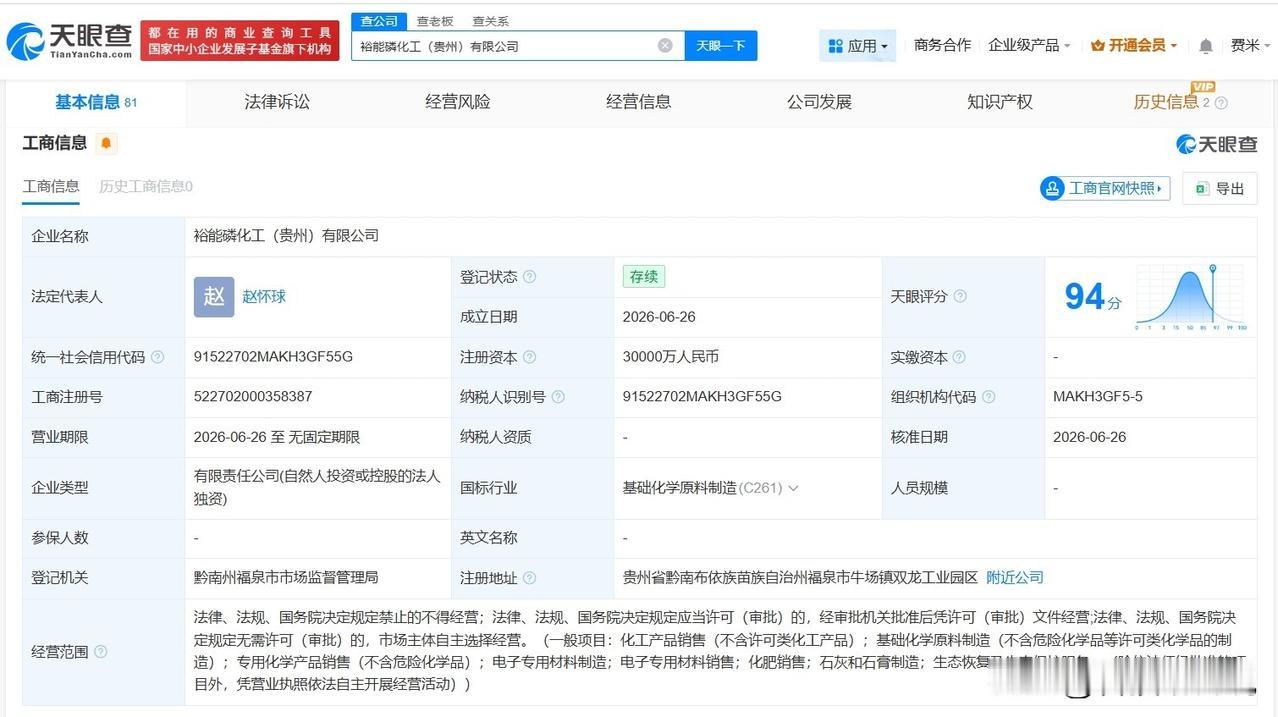Click help icon beside 历史信息 tab
This screenshot has width=1278, height=717.
pos(1221,102)
